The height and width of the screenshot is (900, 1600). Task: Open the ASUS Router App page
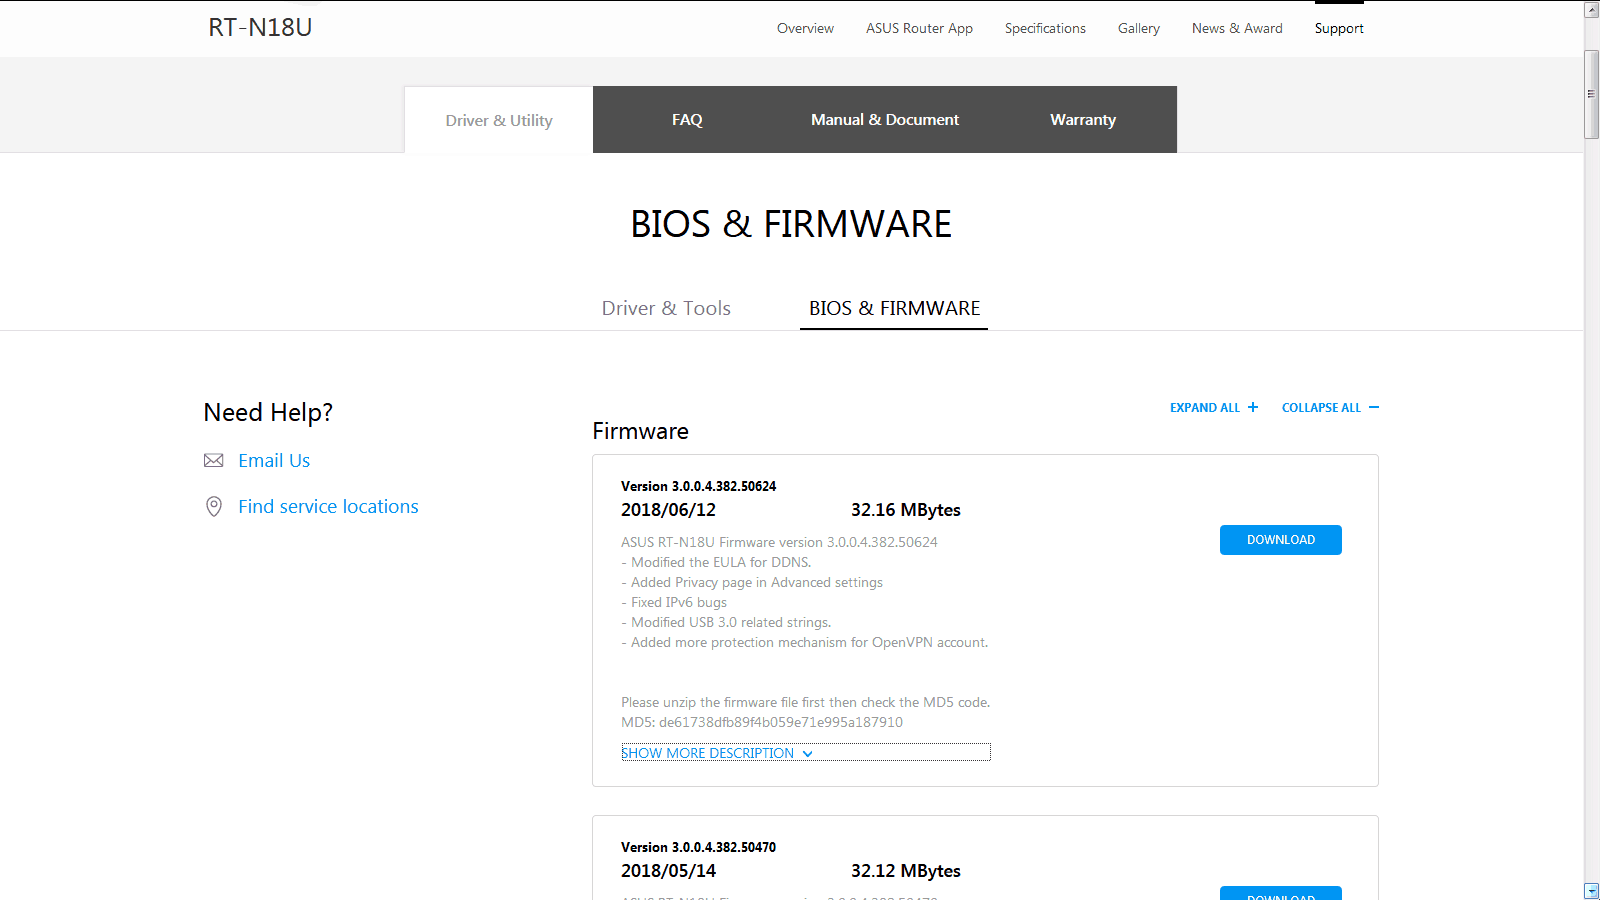point(919,28)
